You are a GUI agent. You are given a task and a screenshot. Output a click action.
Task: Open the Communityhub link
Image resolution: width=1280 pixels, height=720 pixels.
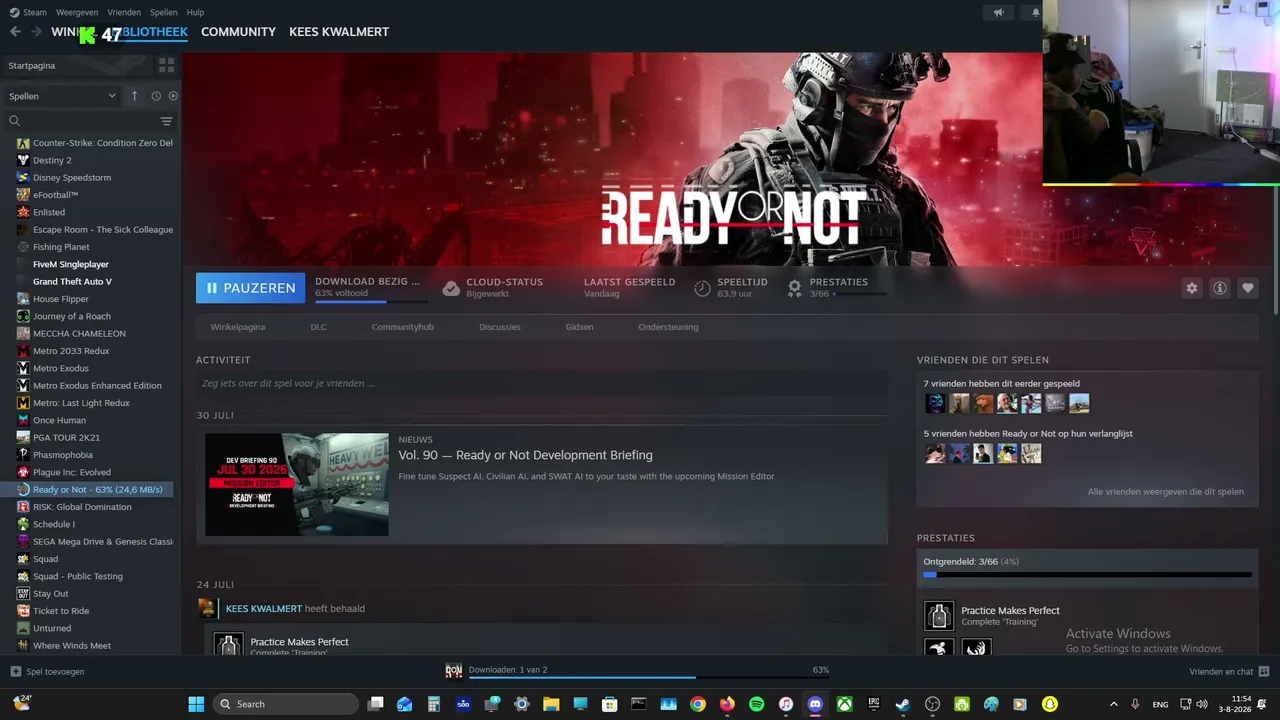[x=403, y=327]
